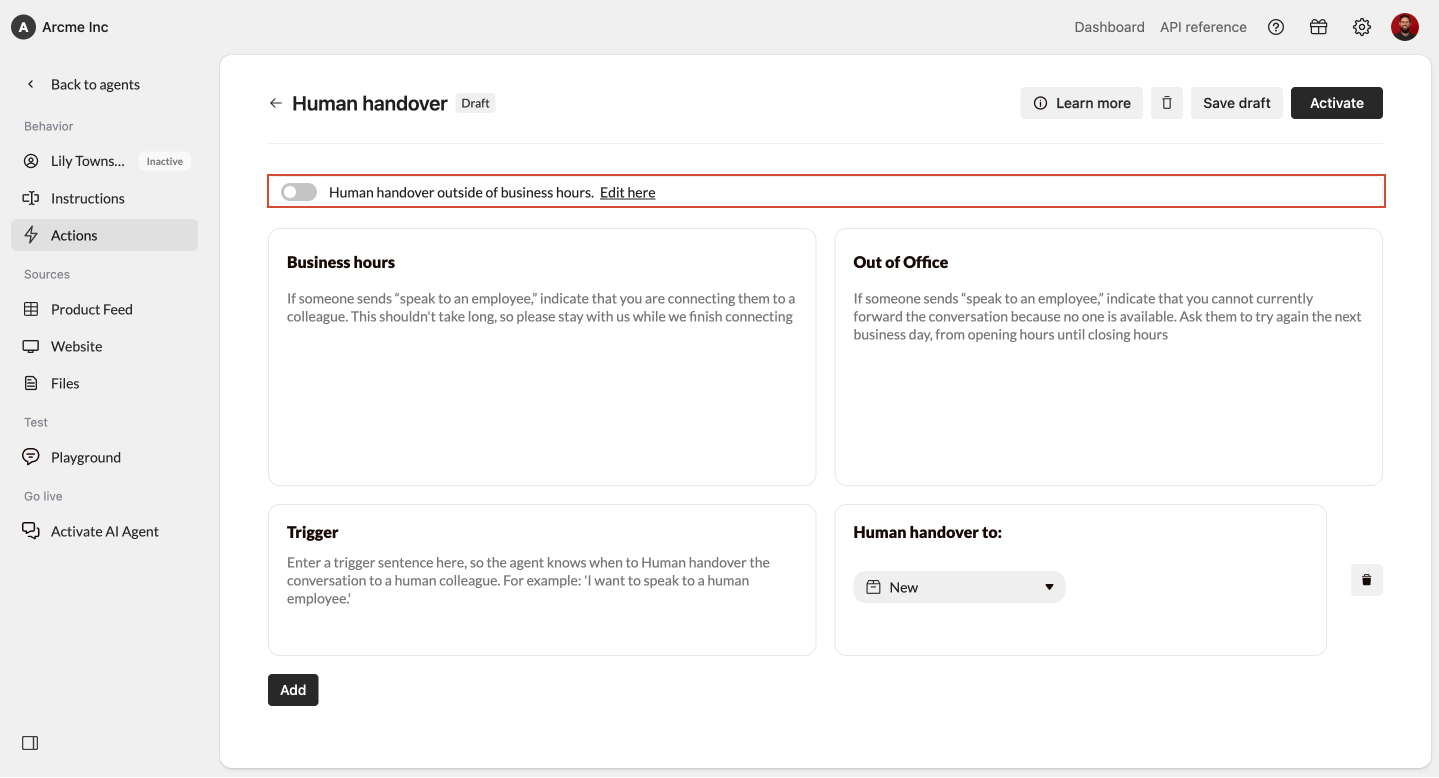This screenshot has width=1439, height=778.
Task: Click the Draft status badge
Action: coord(476,103)
